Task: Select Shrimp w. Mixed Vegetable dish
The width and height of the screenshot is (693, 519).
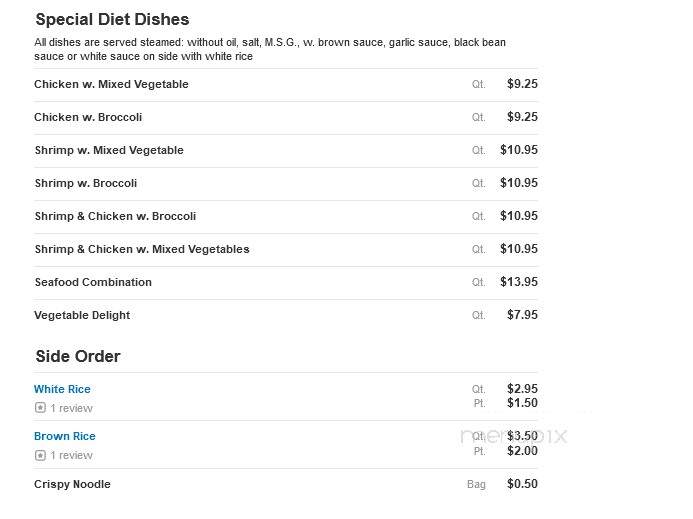Action: [109, 150]
